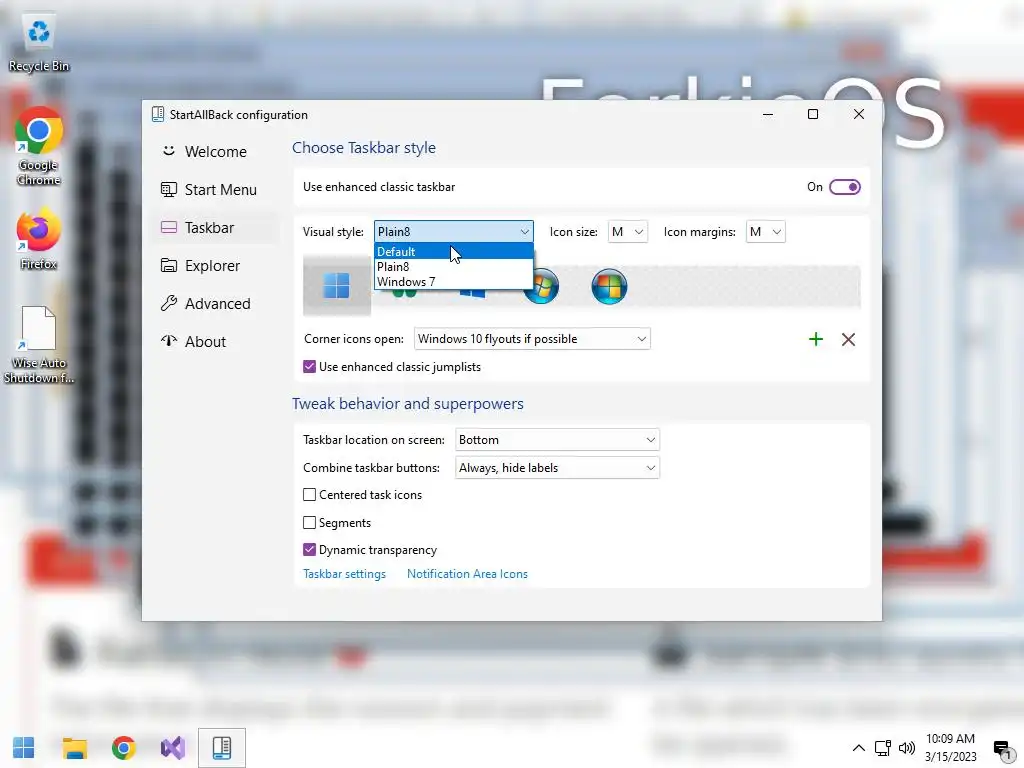
Task: Choose the rightmost glossy orb start button
Action: coord(609,287)
